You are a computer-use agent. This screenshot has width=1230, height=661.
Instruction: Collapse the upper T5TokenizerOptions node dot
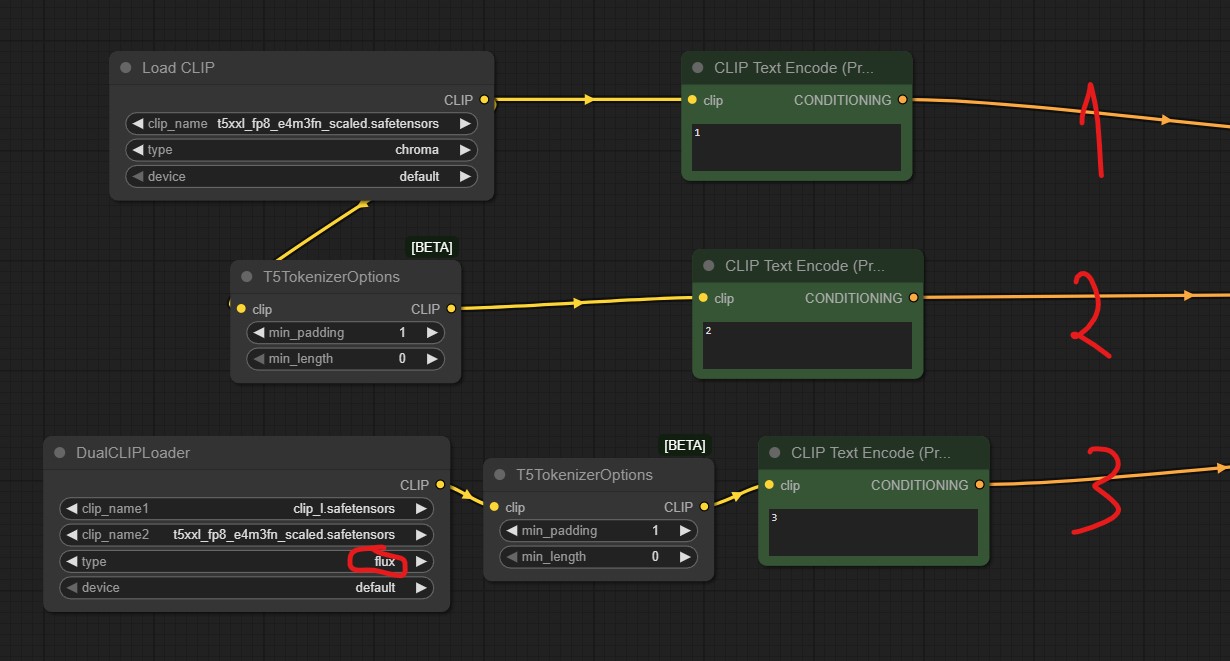(247, 277)
